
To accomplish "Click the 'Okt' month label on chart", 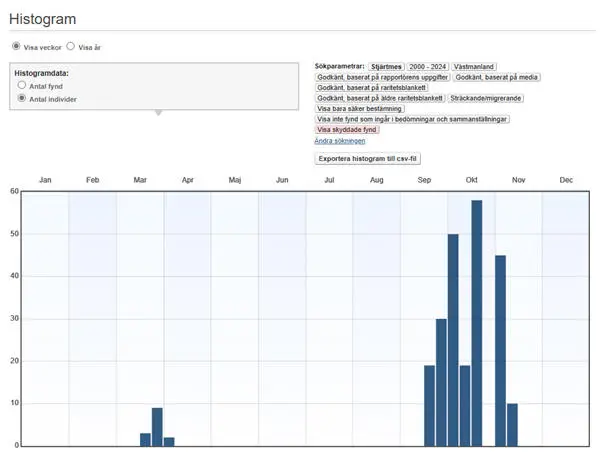I will tap(471, 180).
